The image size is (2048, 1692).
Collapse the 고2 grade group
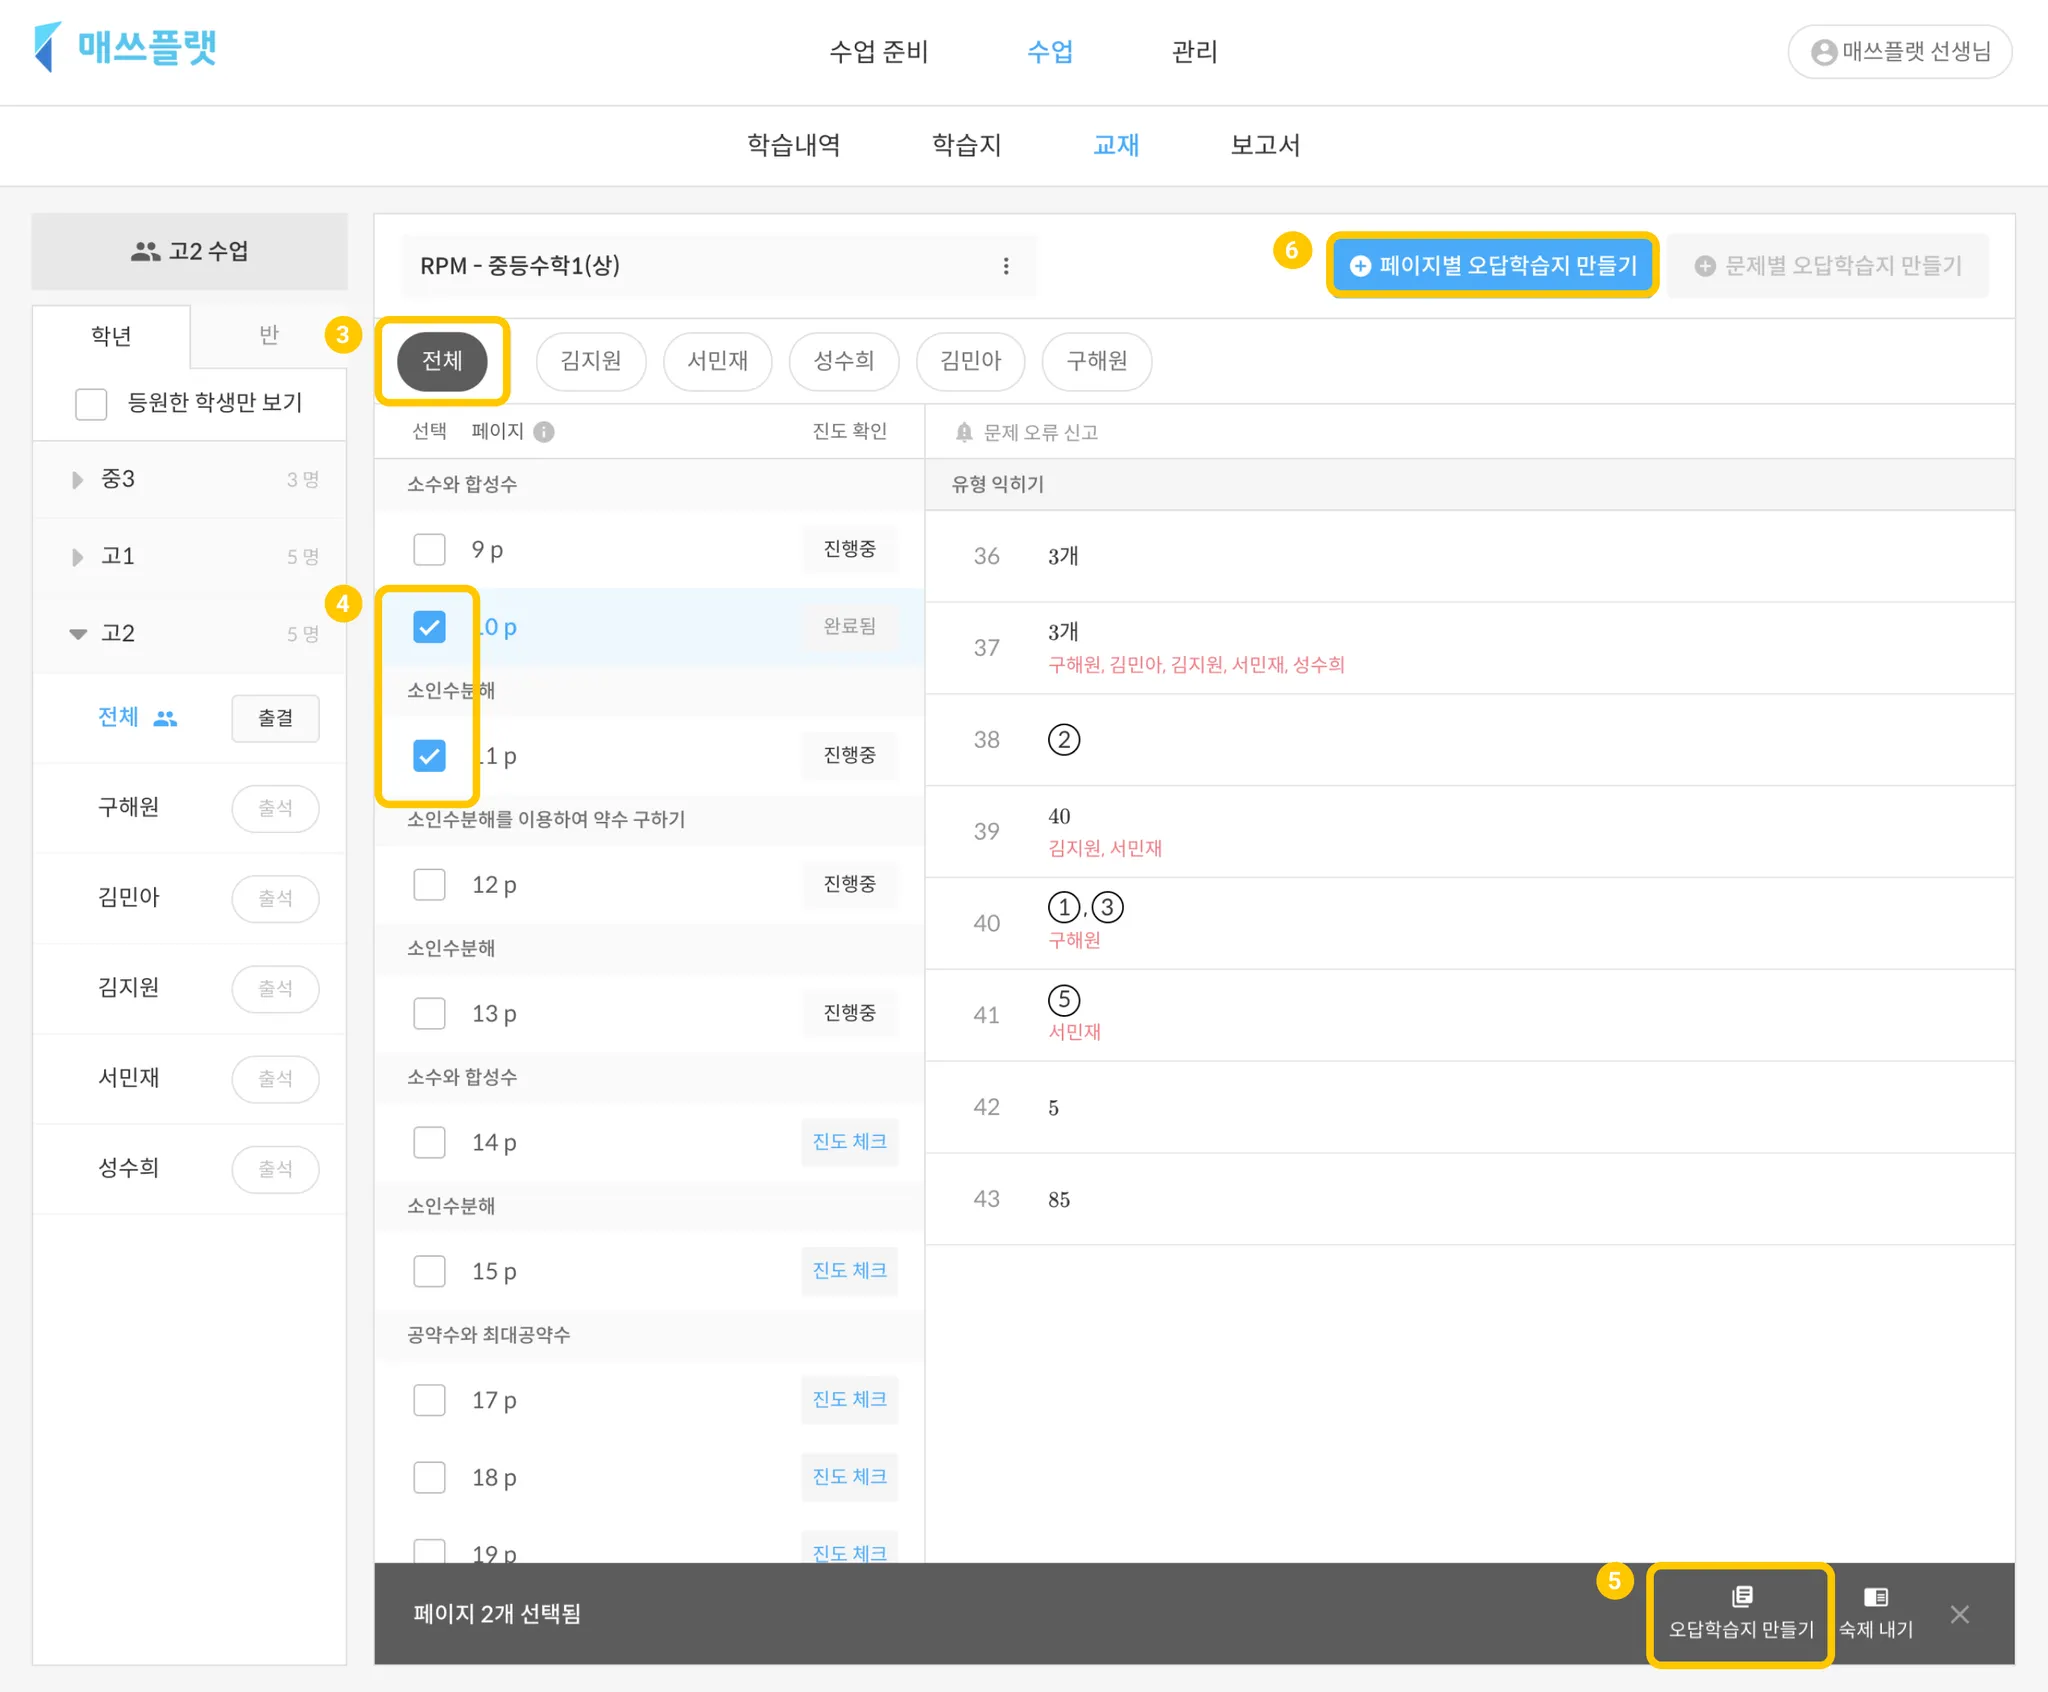coord(78,634)
